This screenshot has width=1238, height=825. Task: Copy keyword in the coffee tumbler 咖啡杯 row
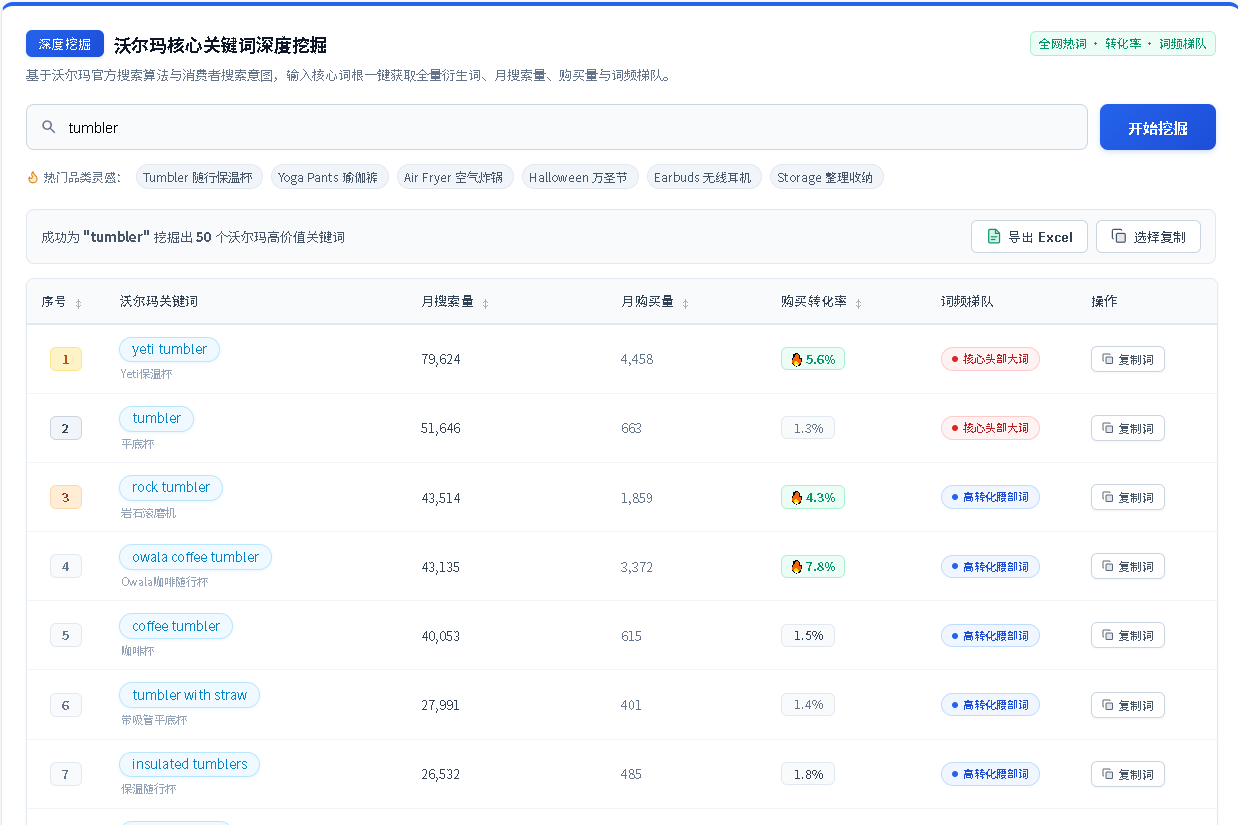click(1127, 635)
